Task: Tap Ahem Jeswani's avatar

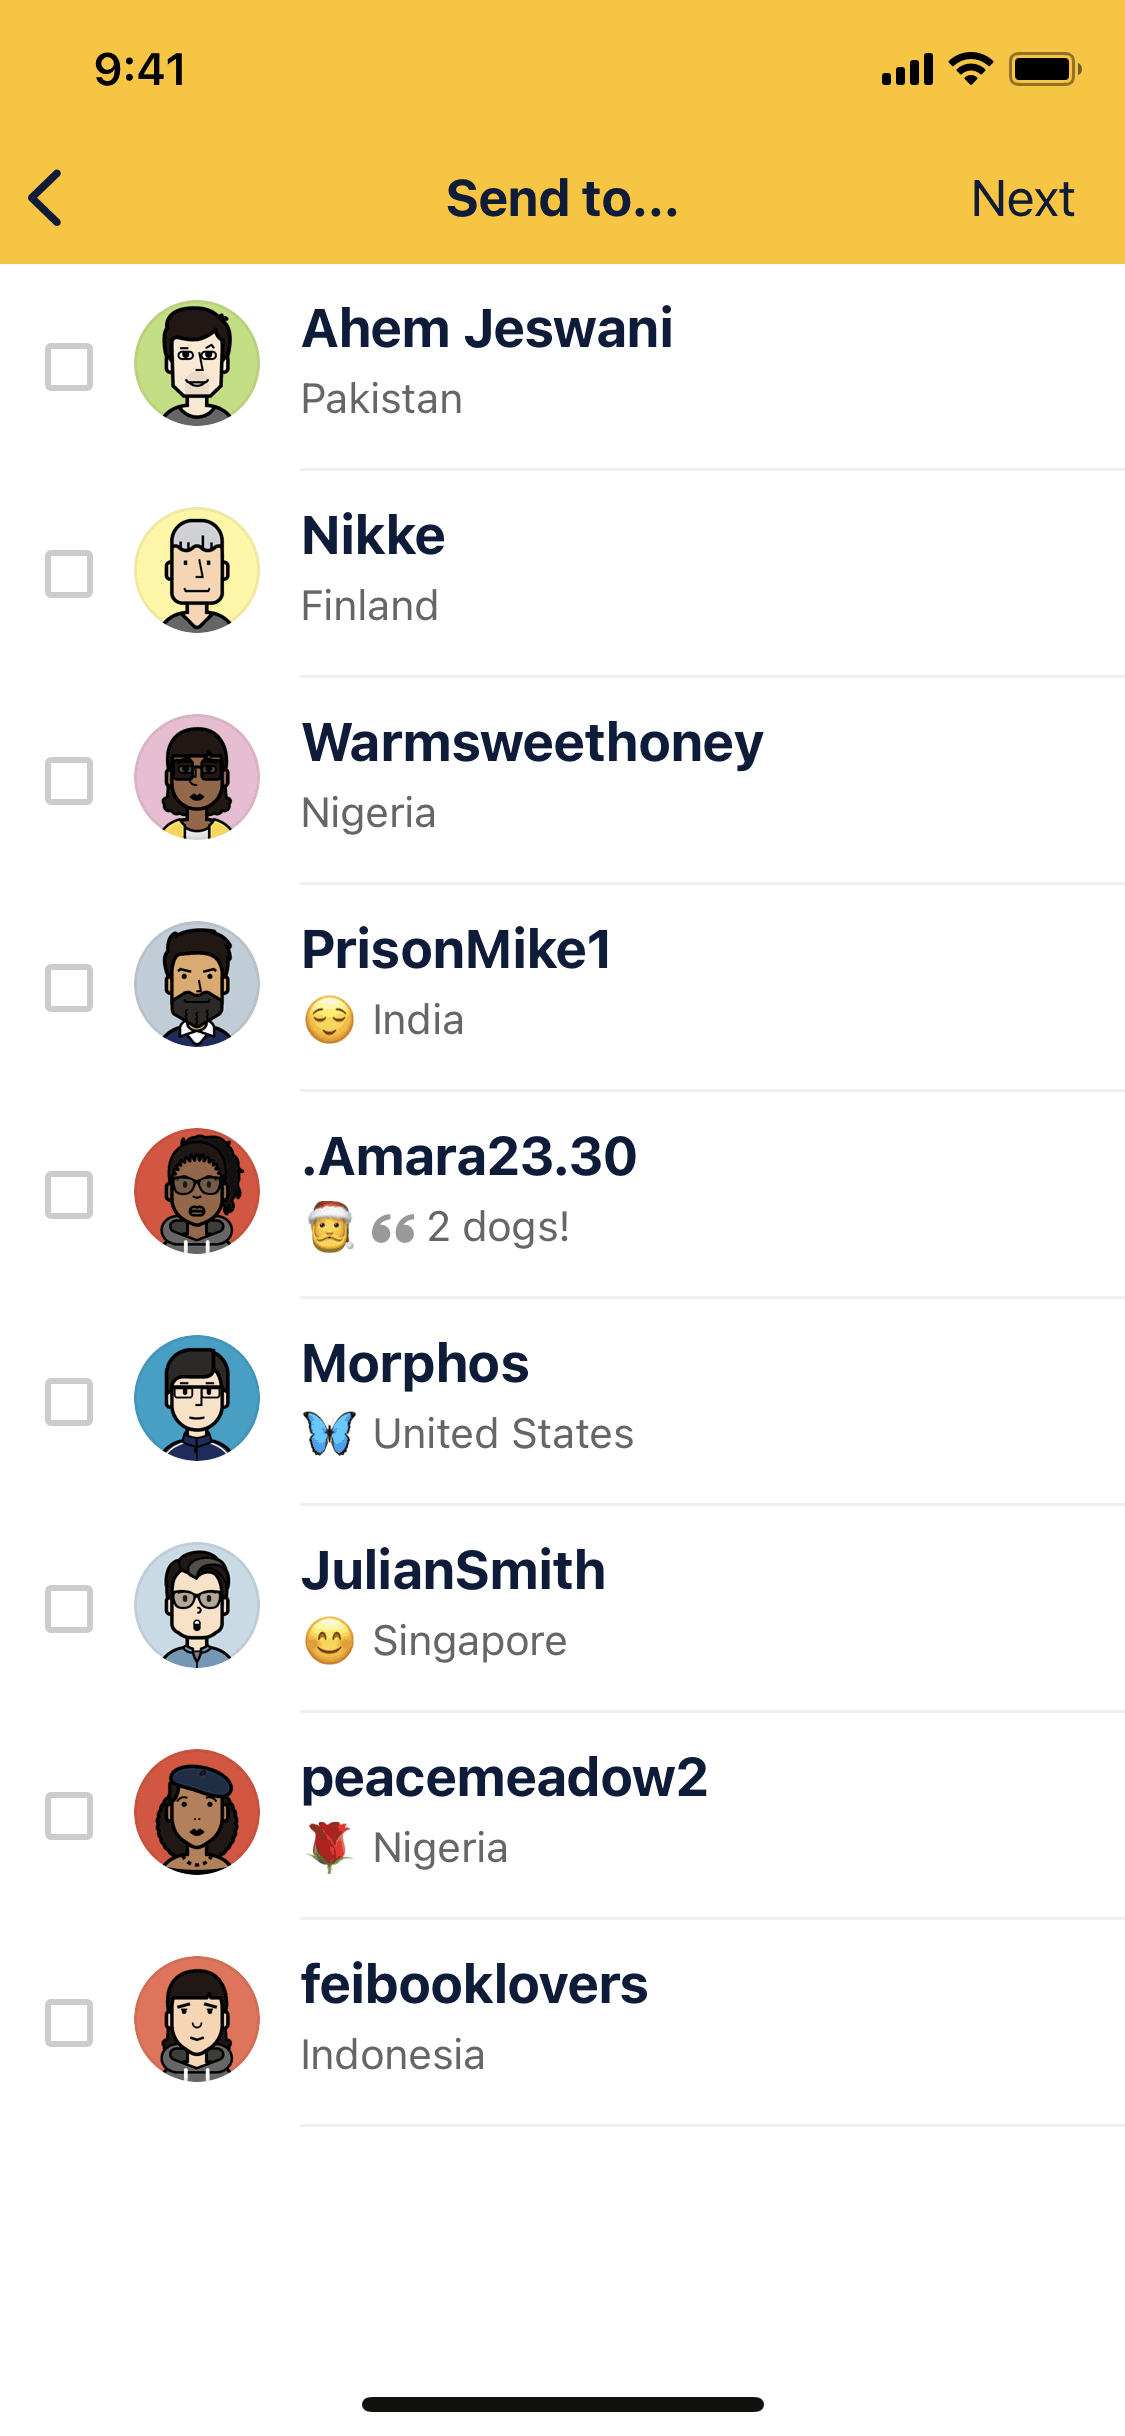Action: (x=197, y=363)
